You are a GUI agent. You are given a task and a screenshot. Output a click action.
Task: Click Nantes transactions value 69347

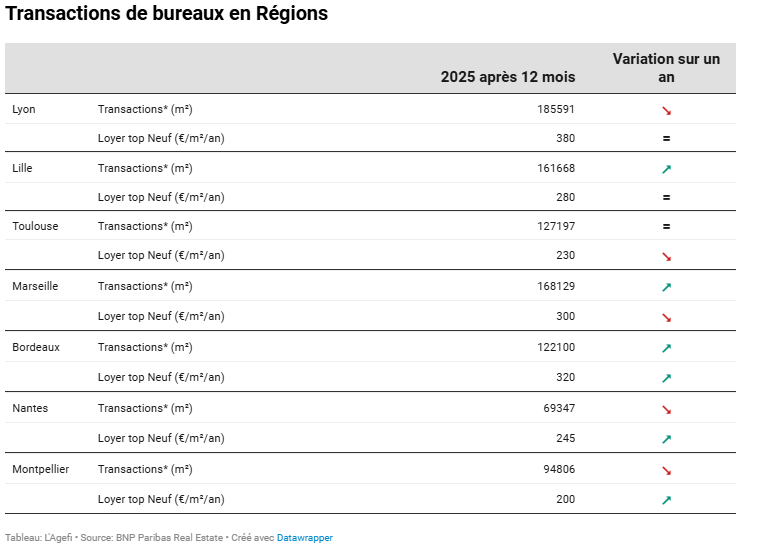pyautogui.click(x=559, y=408)
